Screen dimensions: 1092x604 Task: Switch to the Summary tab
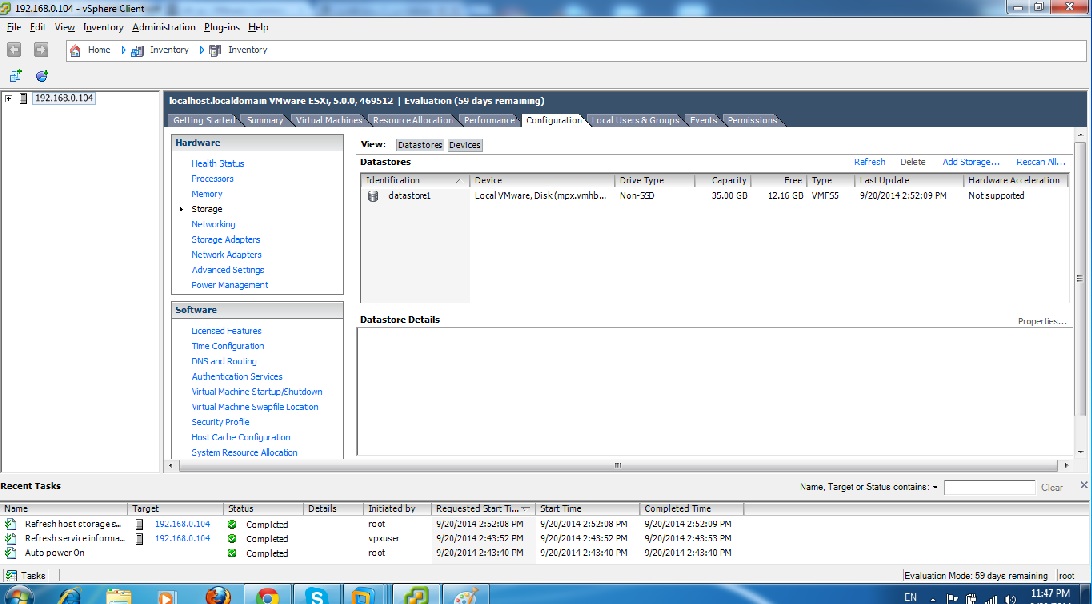(265, 121)
